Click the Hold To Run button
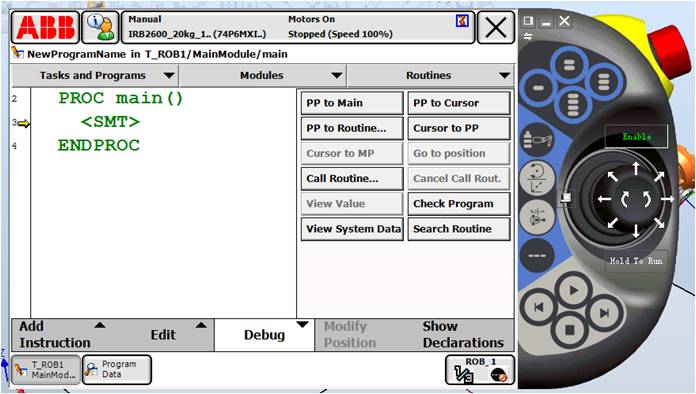Viewport: 696px width, 394px height. click(x=636, y=261)
